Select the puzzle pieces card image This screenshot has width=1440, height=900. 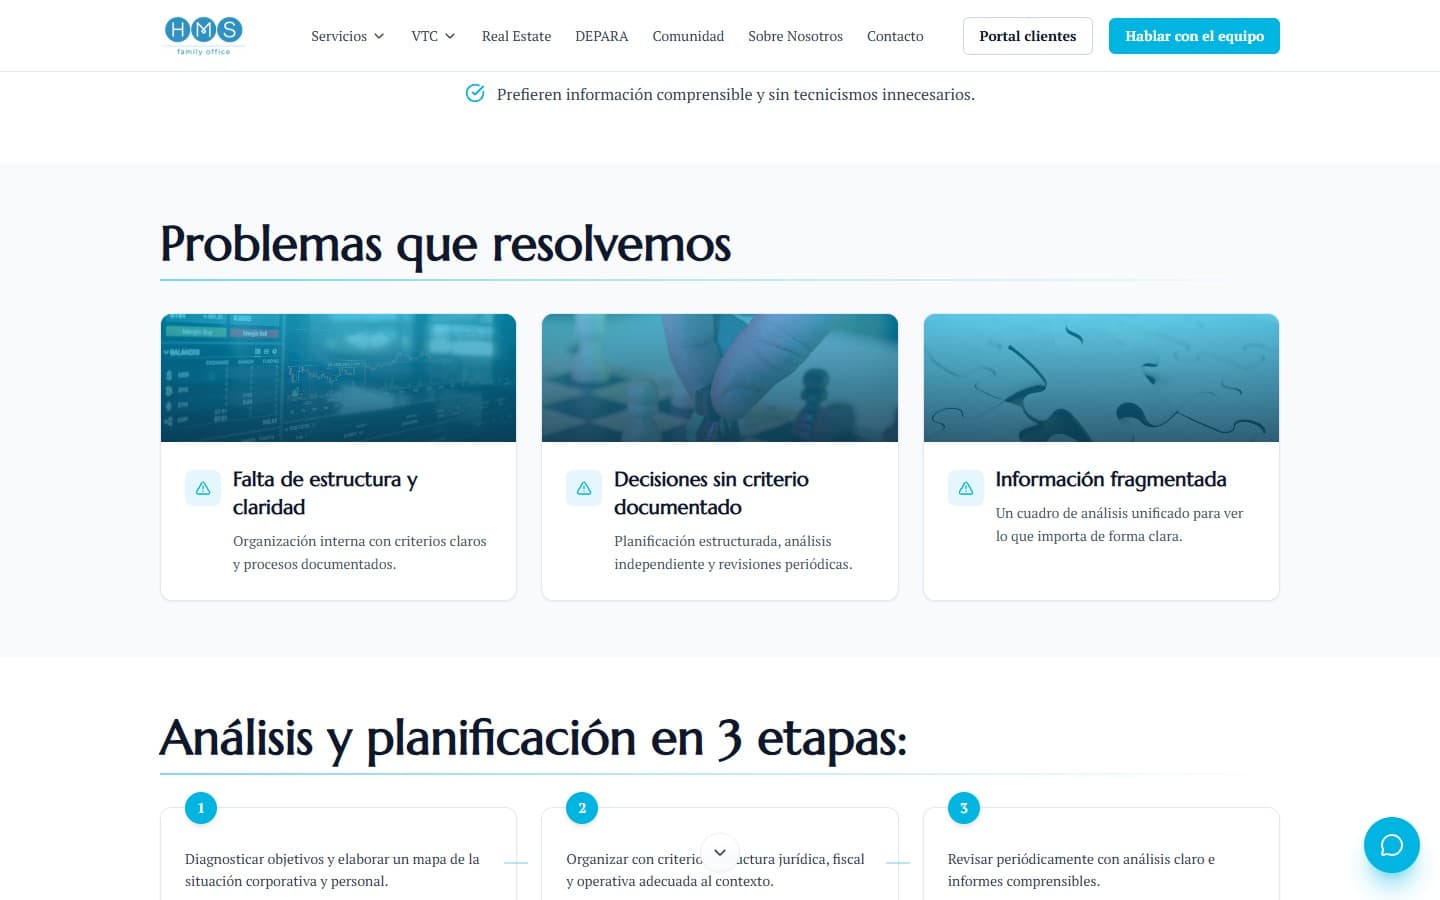[1101, 378]
